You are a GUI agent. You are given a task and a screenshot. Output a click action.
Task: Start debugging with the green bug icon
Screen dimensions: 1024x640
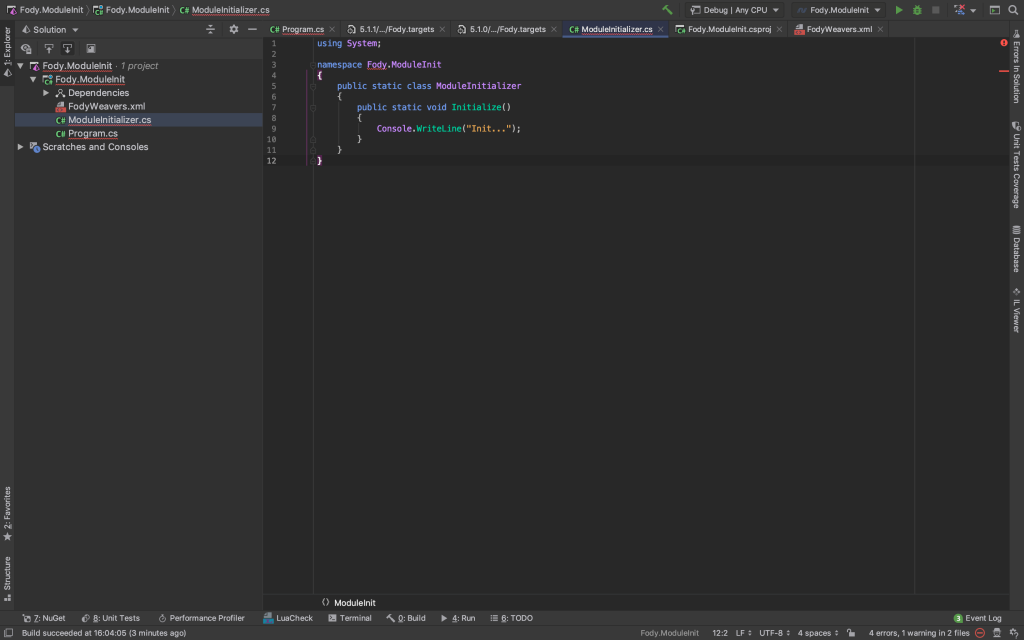[917, 10]
